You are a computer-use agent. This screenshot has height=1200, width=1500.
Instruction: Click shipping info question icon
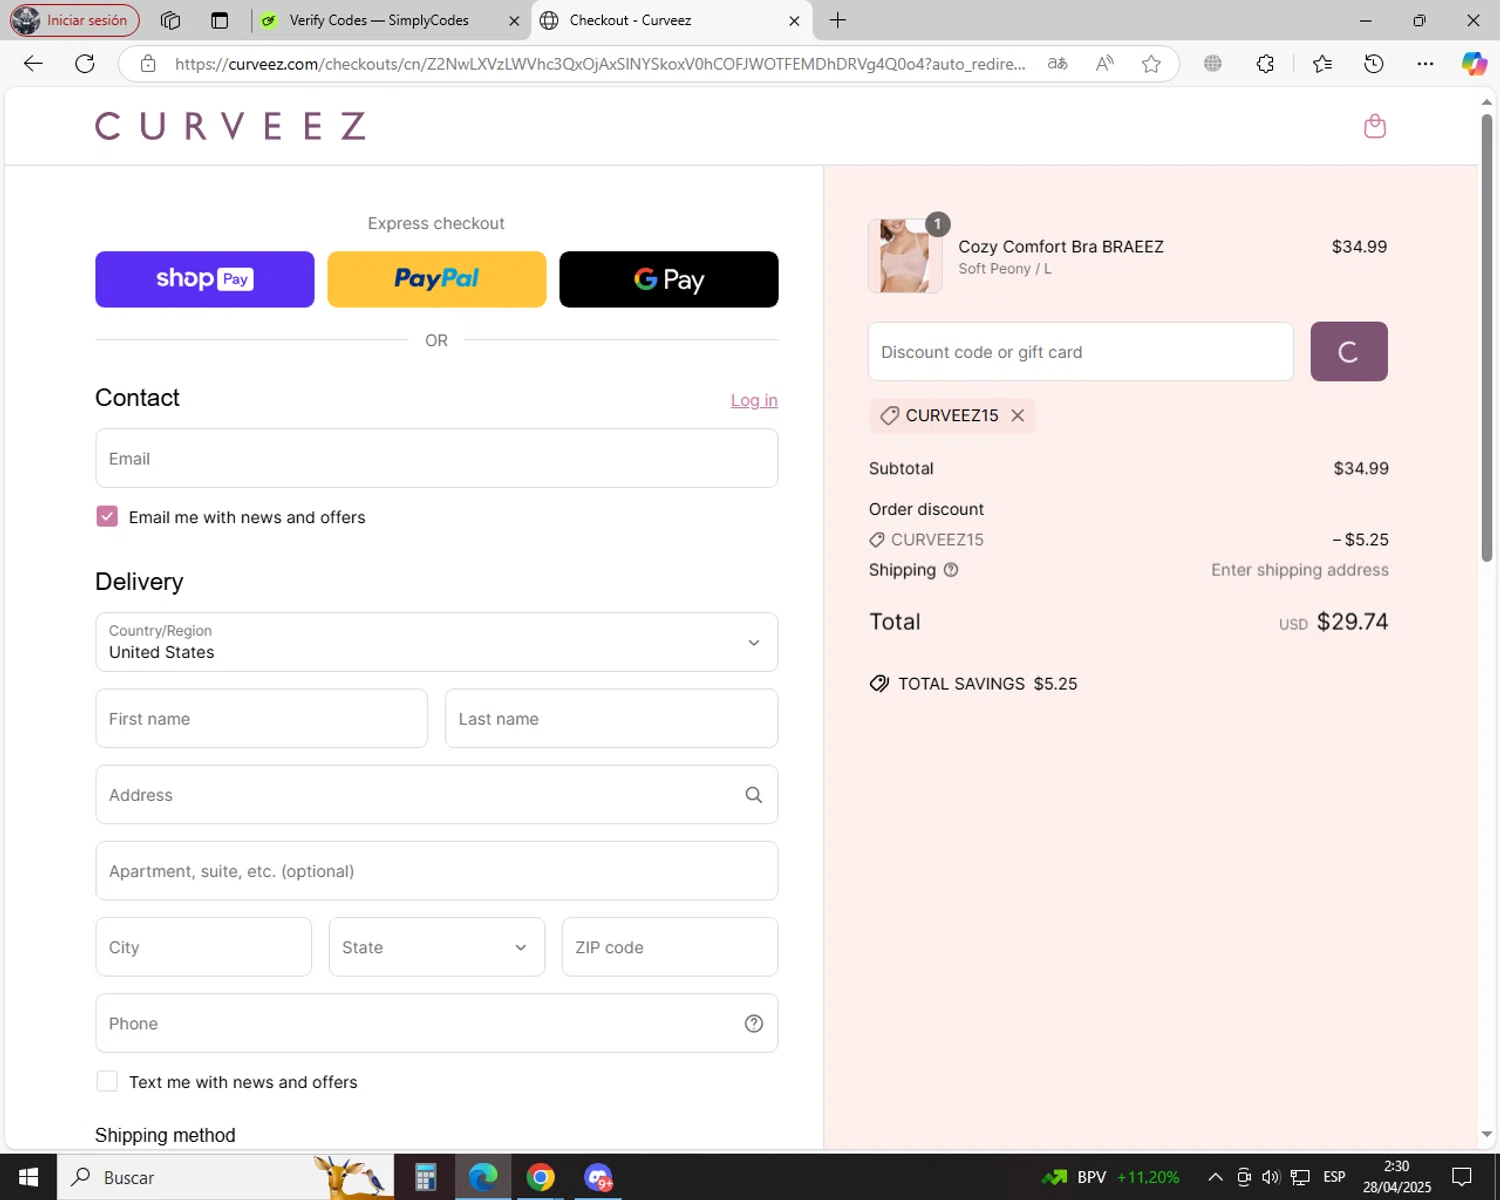pyautogui.click(x=951, y=570)
